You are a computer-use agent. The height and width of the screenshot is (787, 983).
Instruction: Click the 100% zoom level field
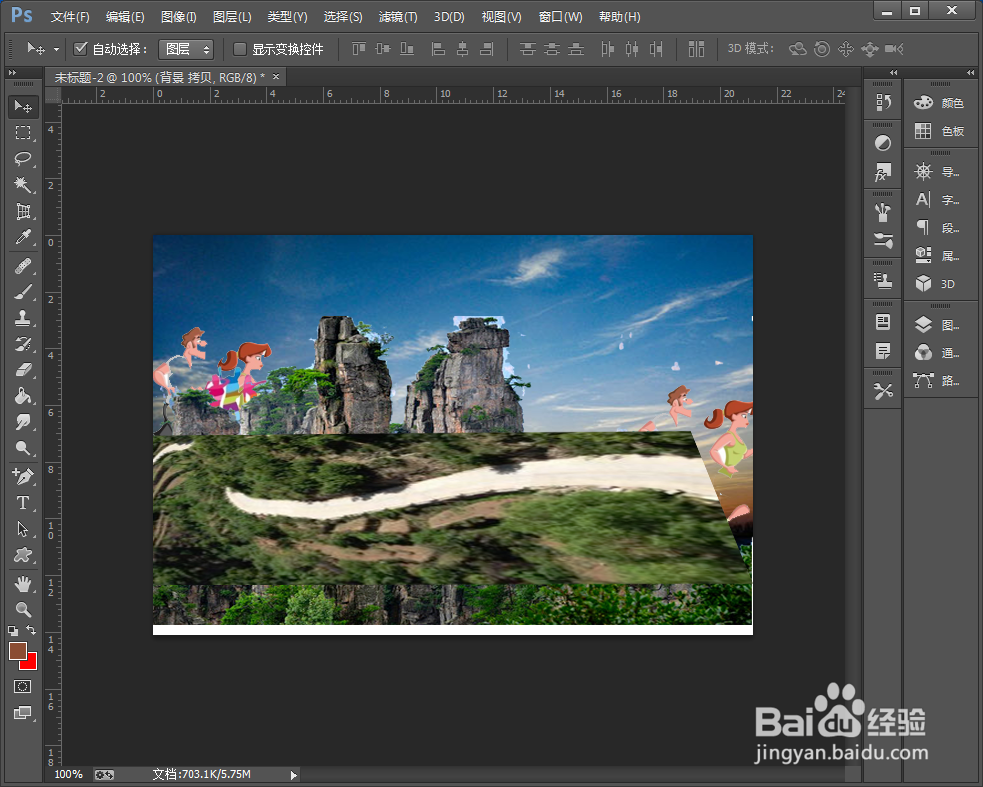point(68,774)
